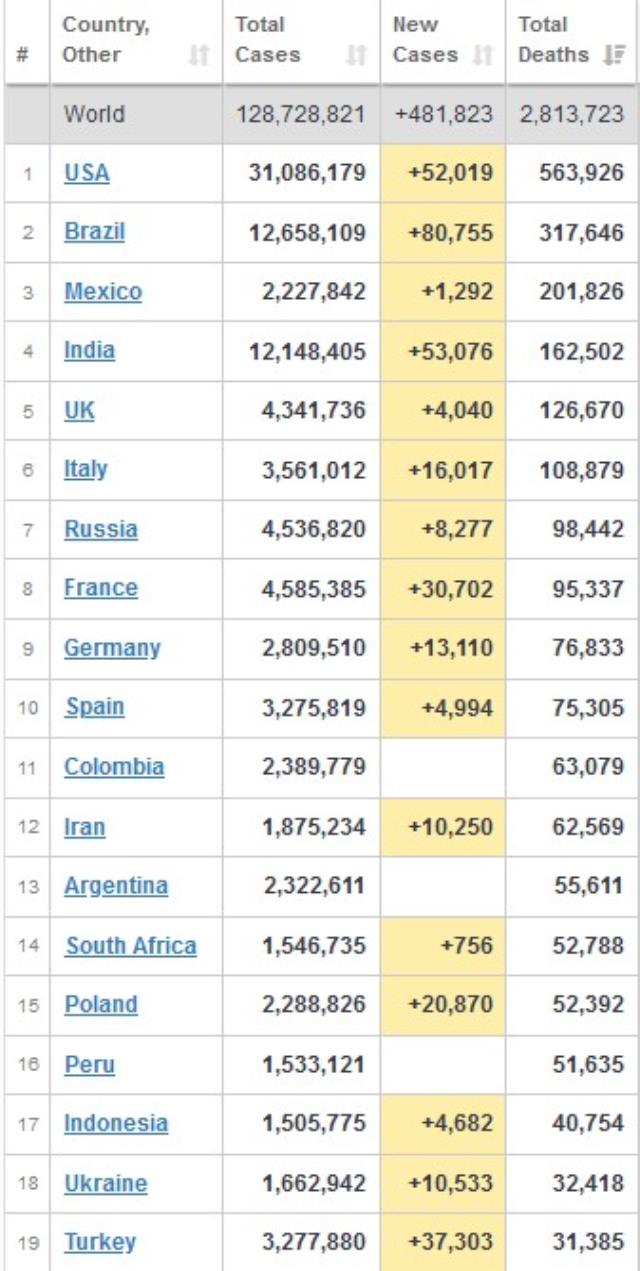Follow the UK country link
The image size is (640, 1271).
[80, 410]
